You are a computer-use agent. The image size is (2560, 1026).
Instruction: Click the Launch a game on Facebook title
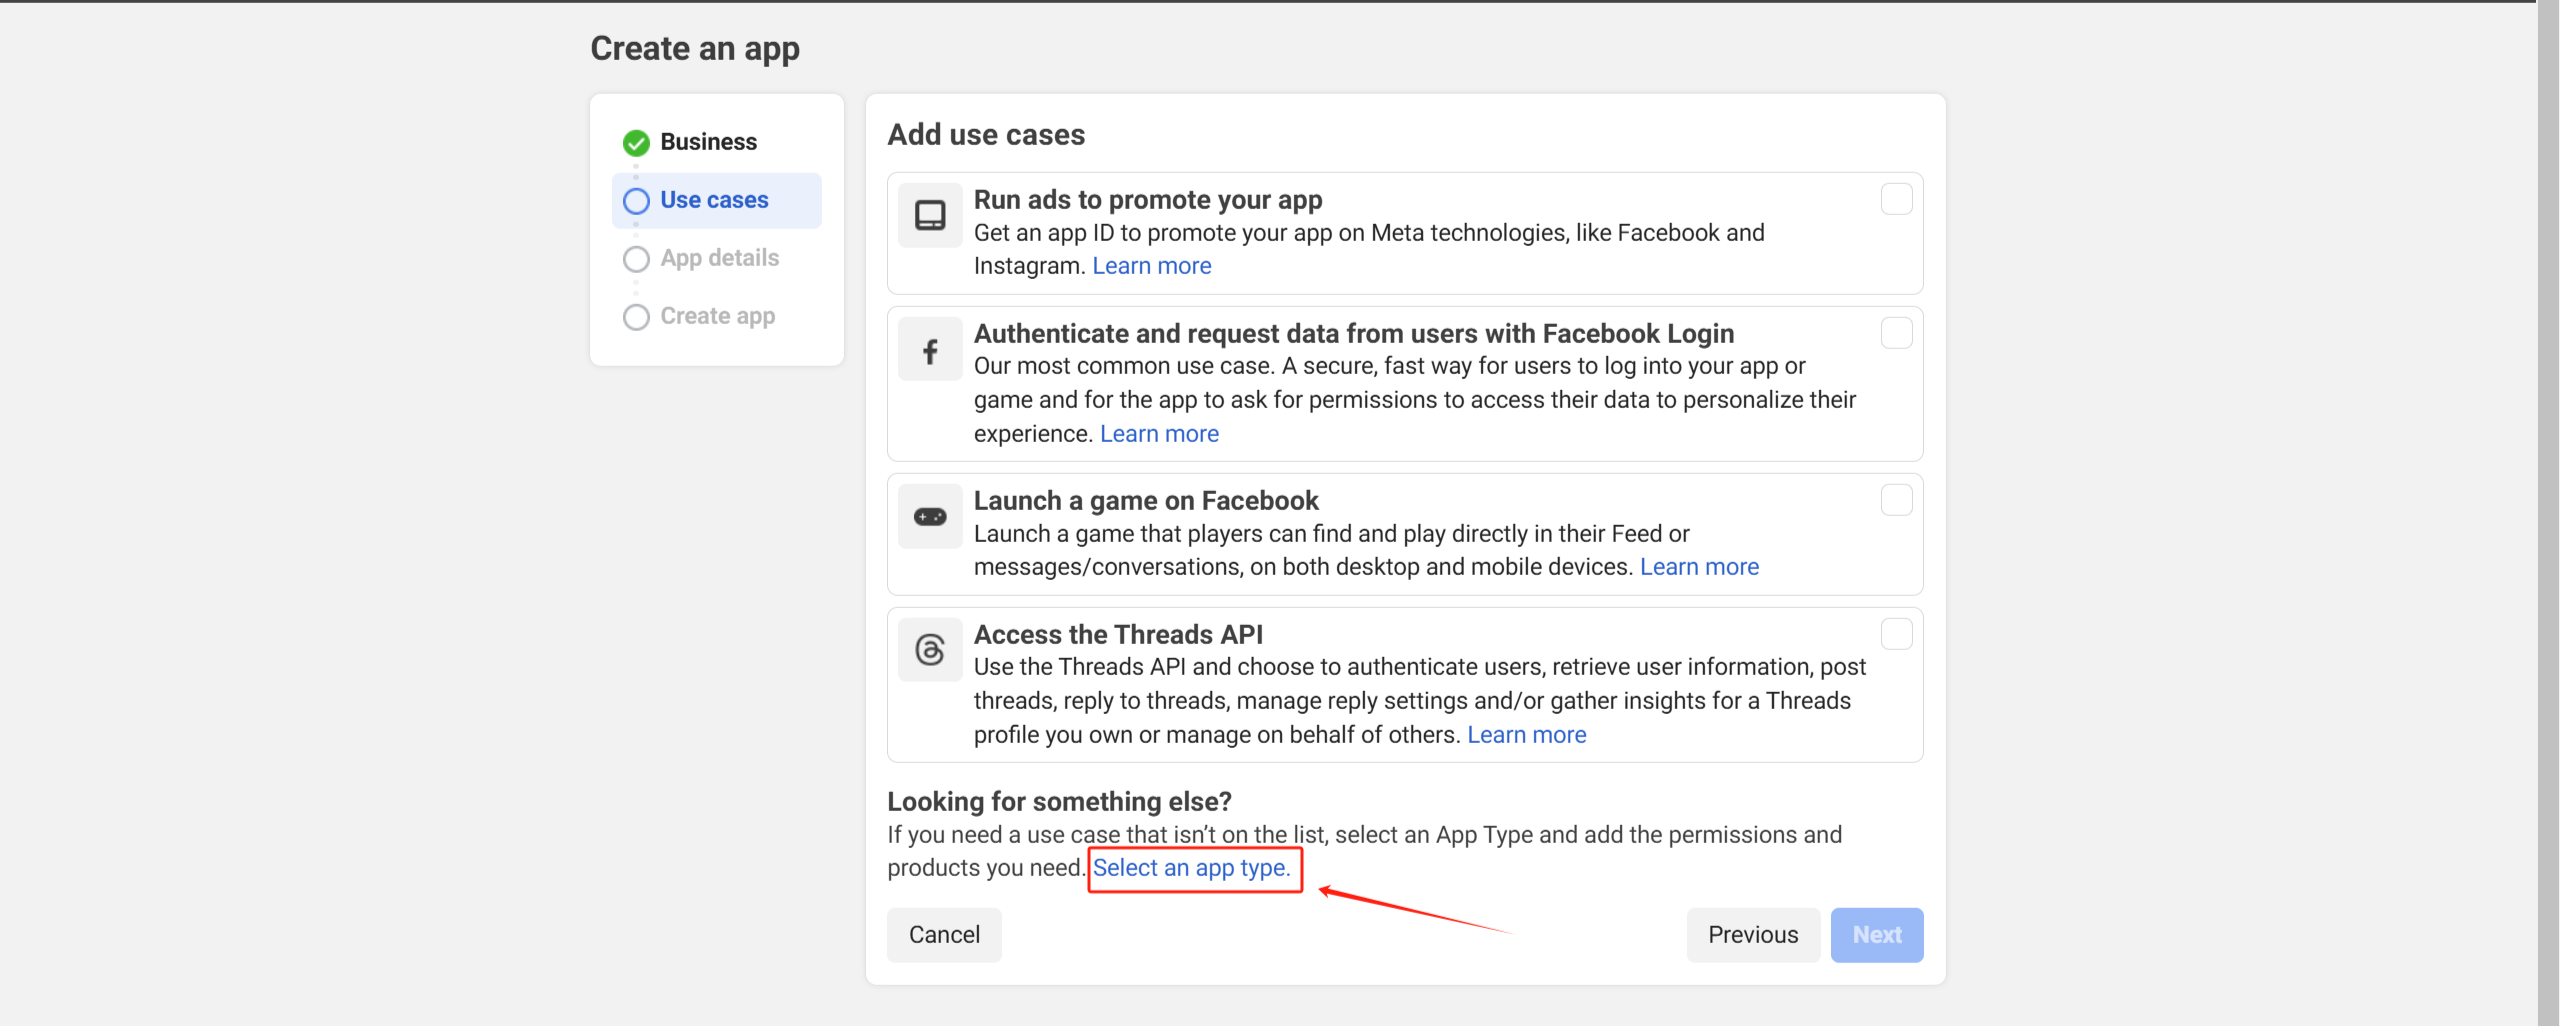point(1146,501)
